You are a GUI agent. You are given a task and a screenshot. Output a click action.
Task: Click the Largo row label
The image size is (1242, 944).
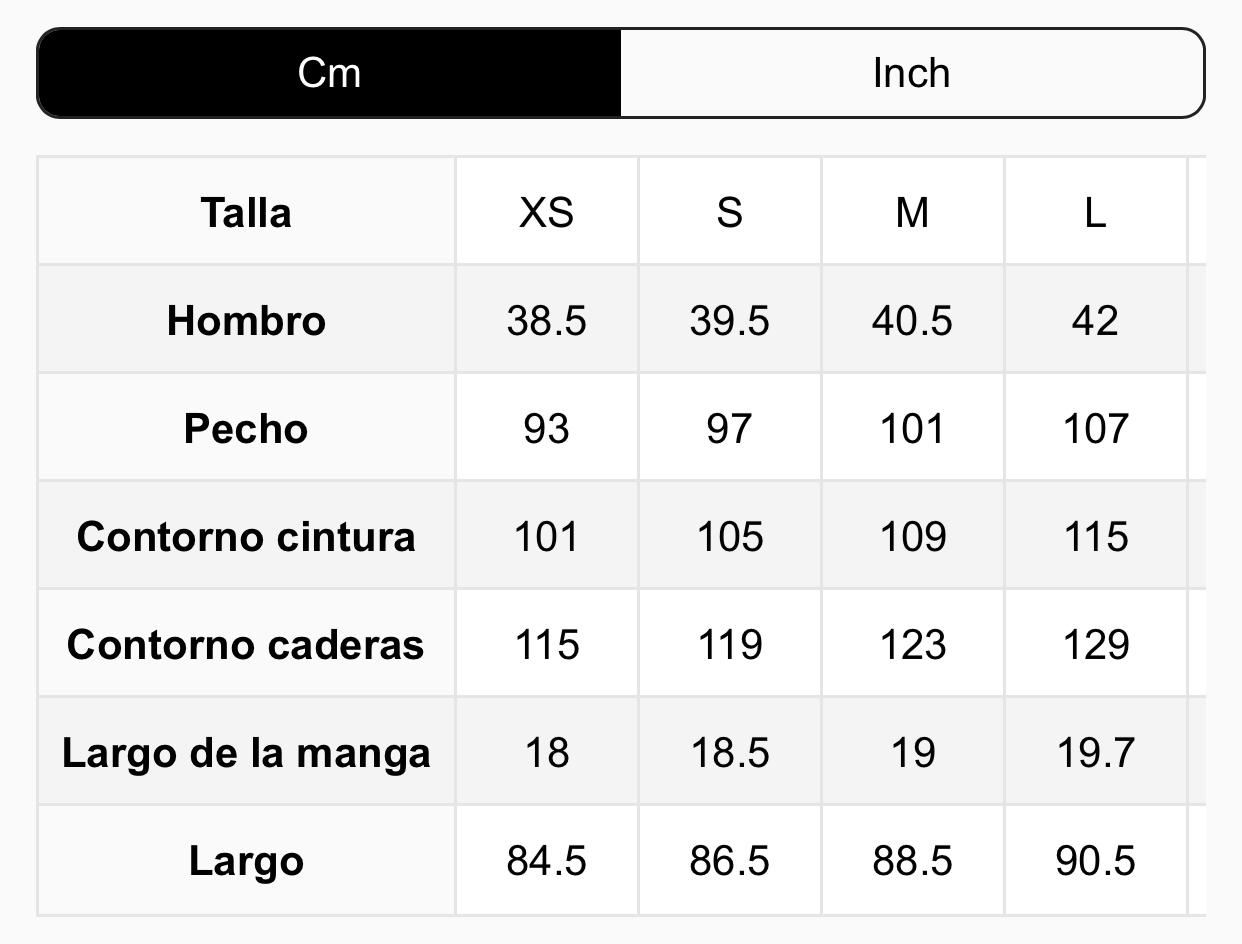pyautogui.click(x=246, y=860)
